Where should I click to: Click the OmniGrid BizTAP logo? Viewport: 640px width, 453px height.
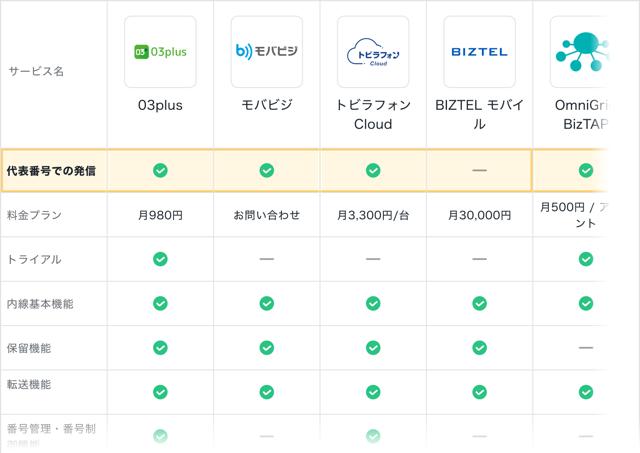point(584,52)
